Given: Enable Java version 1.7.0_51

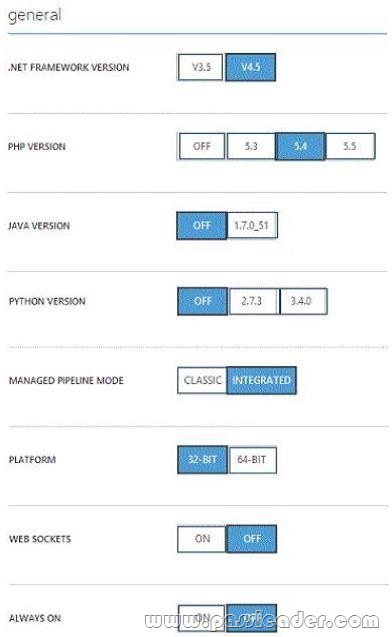Looking at the screenshot, I should [252, 225].
